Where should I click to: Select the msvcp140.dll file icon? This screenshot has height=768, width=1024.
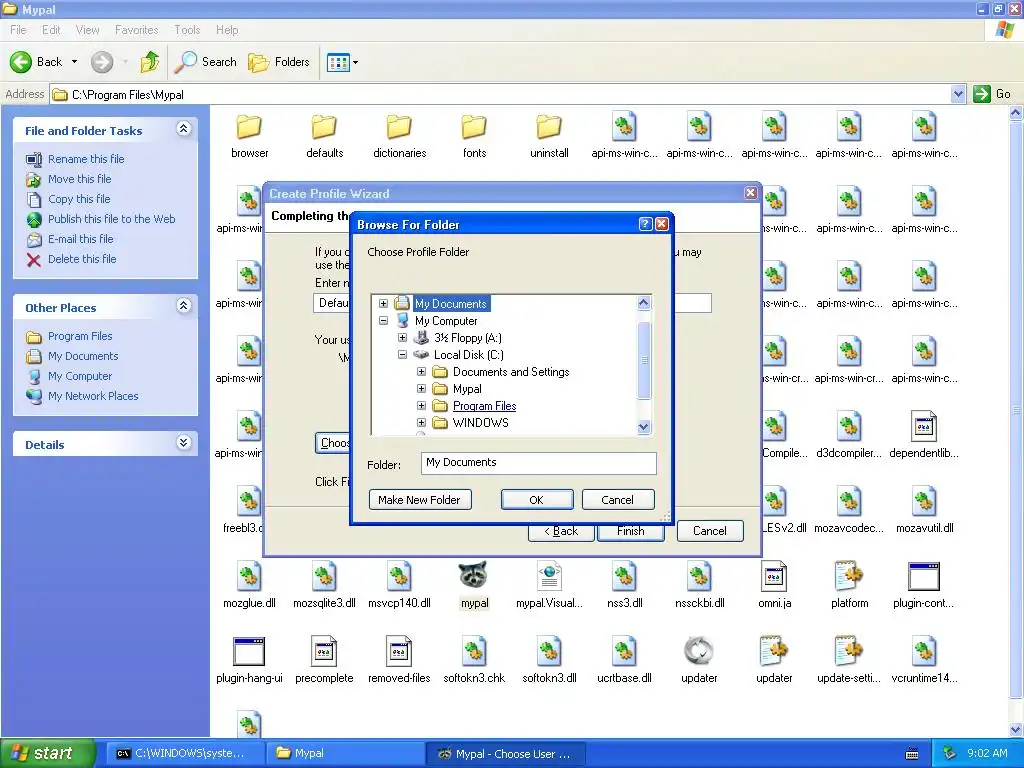[399, 576]
